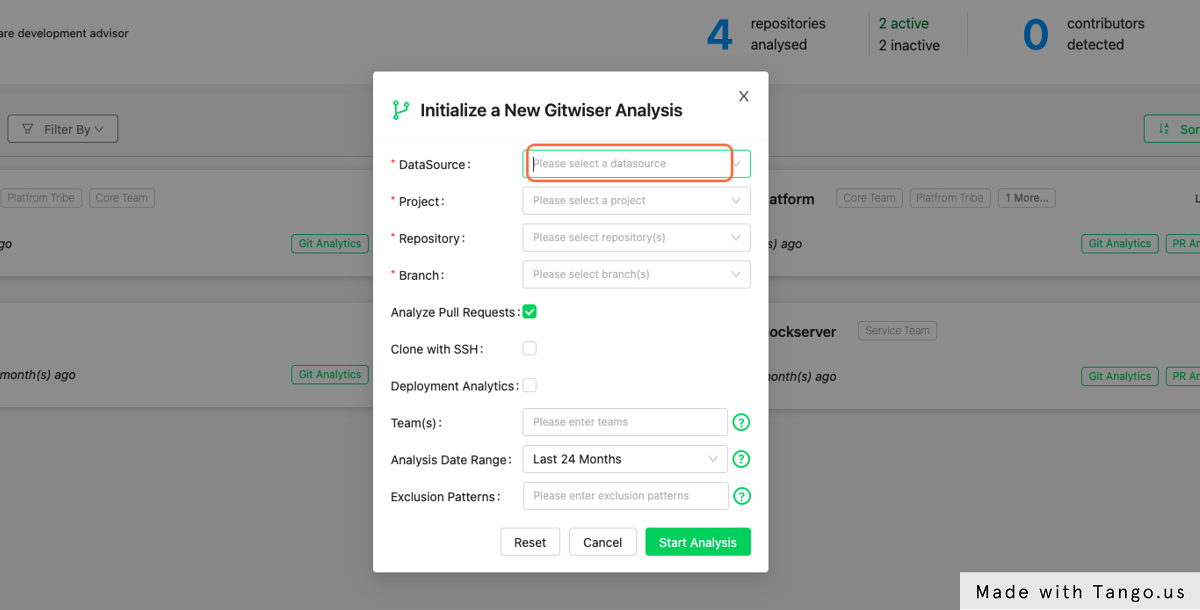Enable Deployment Analytics checkbox

coord(530,386)
